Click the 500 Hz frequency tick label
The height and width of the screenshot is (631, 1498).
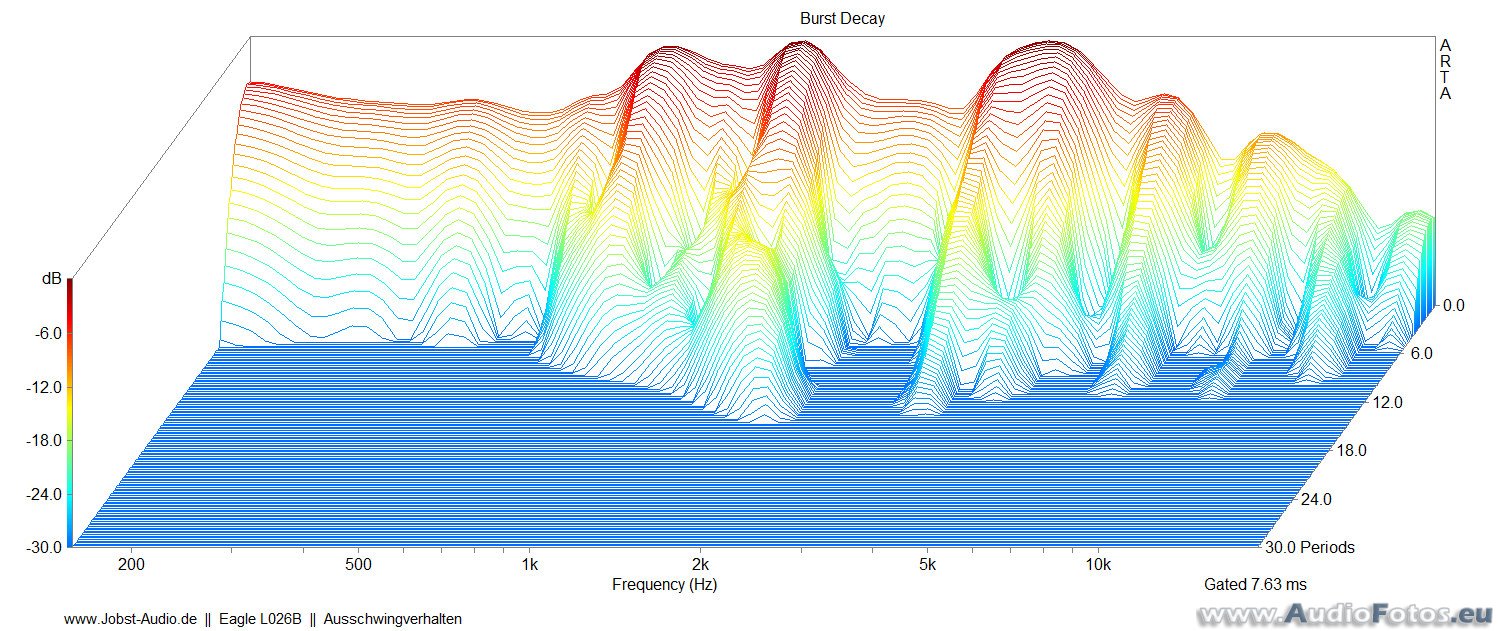(x=358, y=565)
